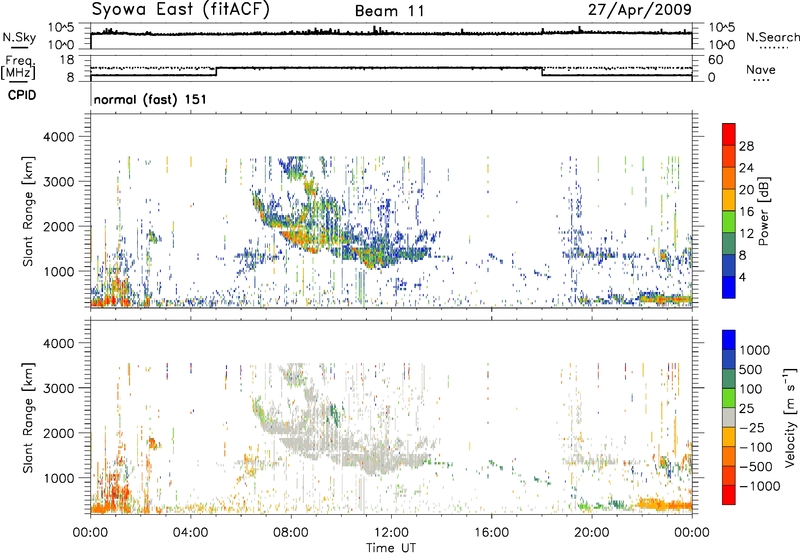
Task: Click the "20:00" time tick label
Action: tap(592, 533)
